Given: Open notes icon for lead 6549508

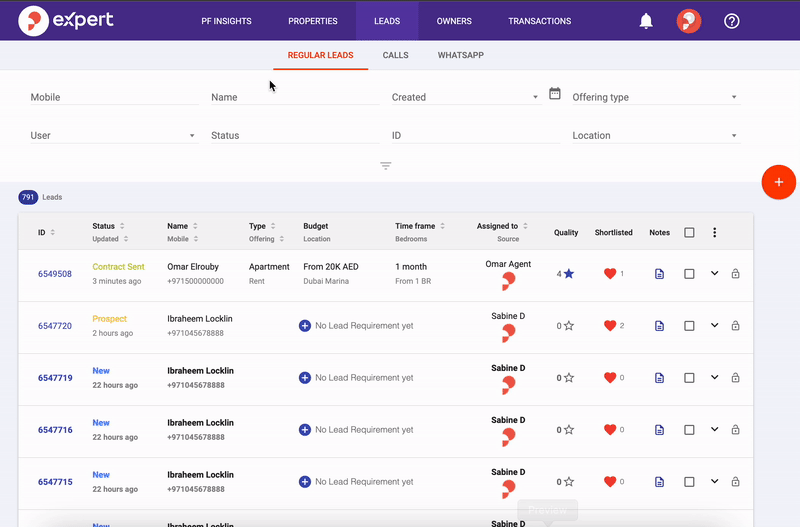Looking at the screenshot, I should tap(659, 274).
